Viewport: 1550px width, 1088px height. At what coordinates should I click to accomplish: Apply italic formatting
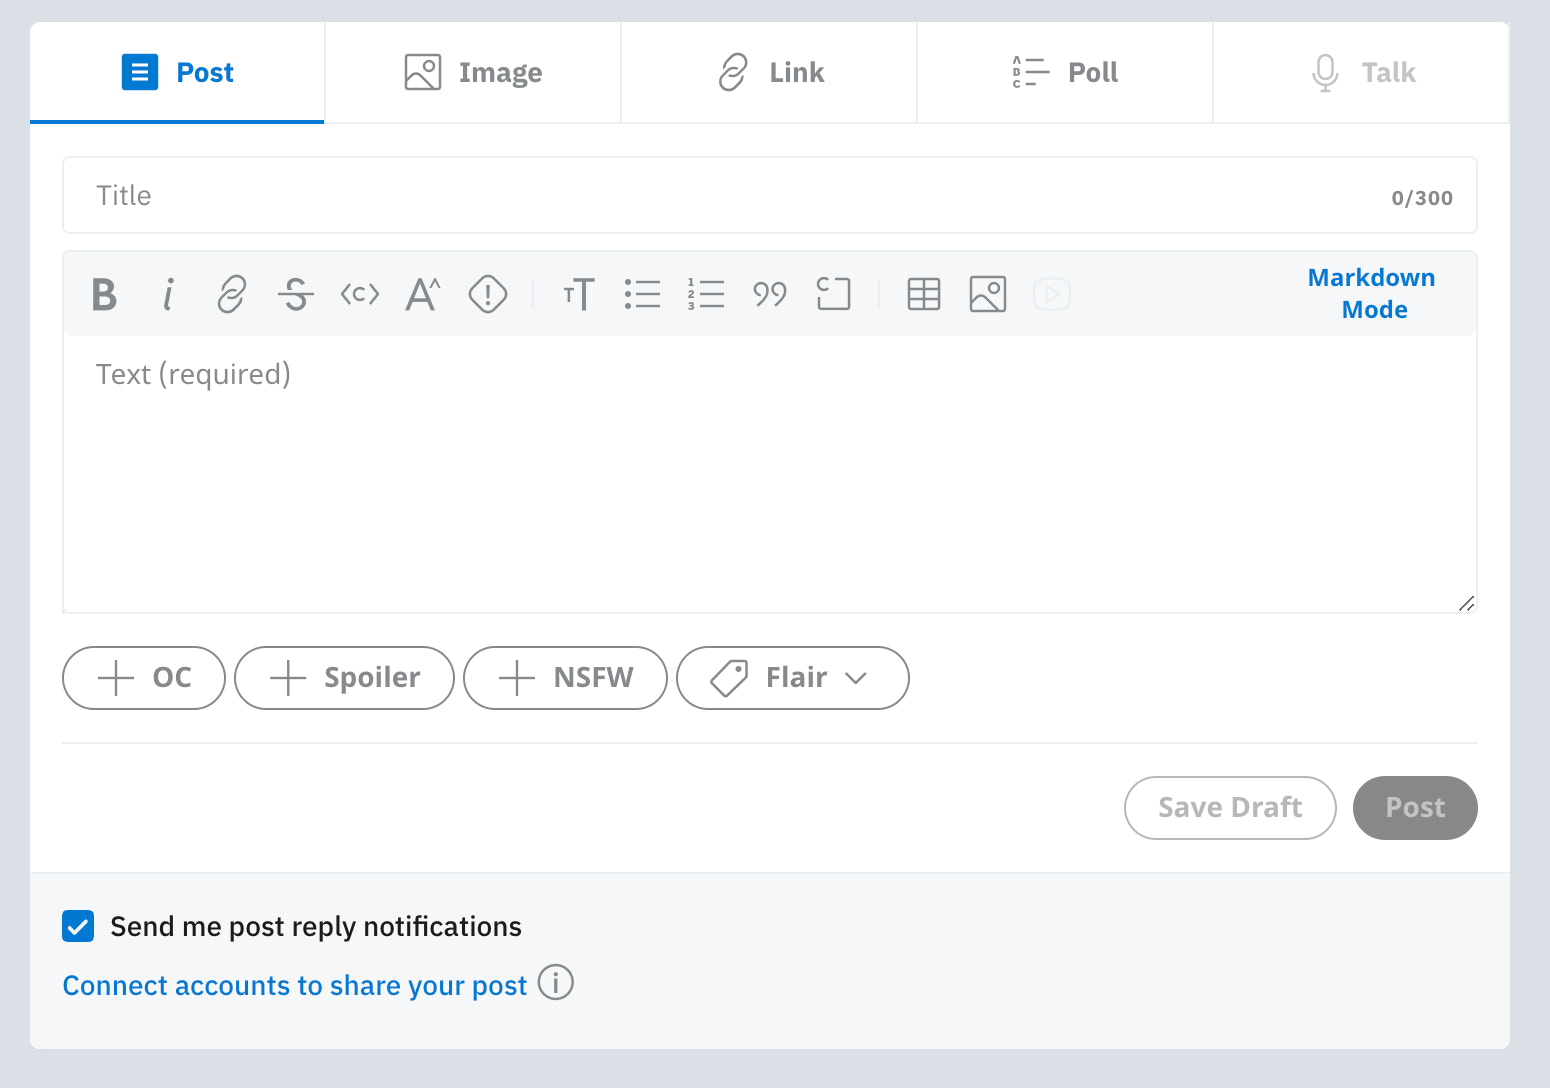168,295
